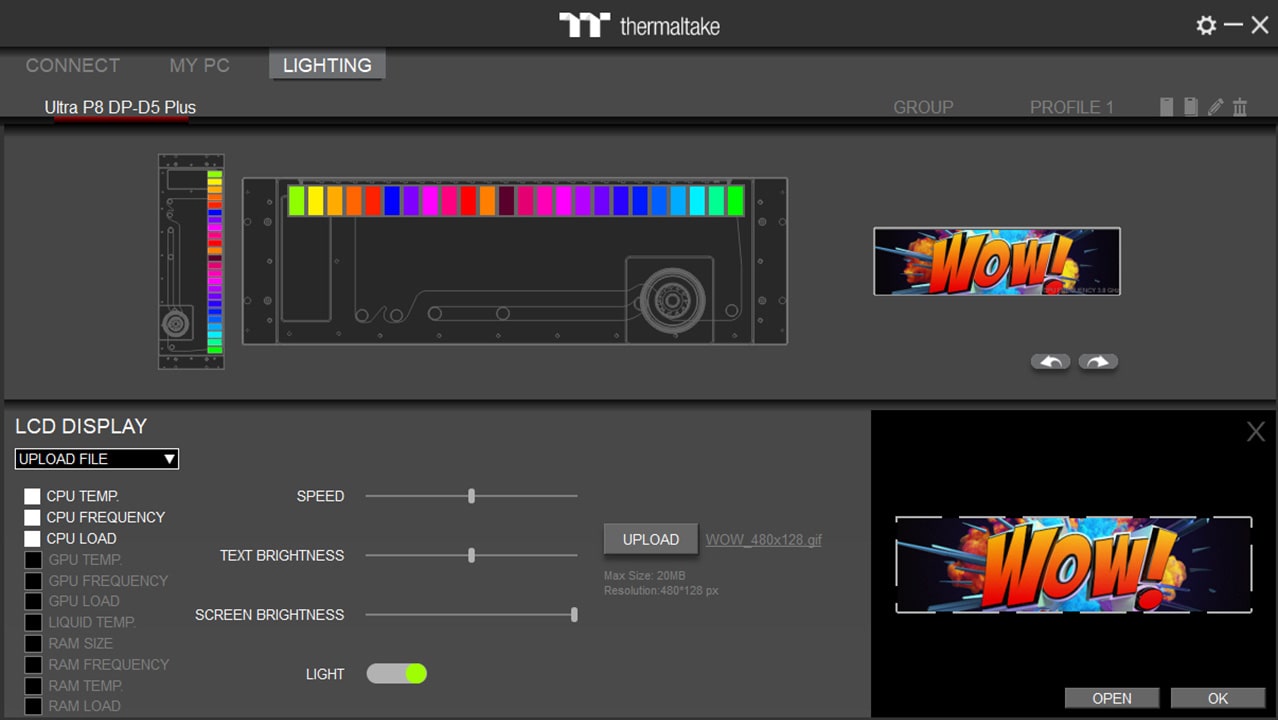Viewport: 1278px width, 720px height.
Task: Toggle the RAM FREQUENCY checkbox
Action: tap(33, 664)
